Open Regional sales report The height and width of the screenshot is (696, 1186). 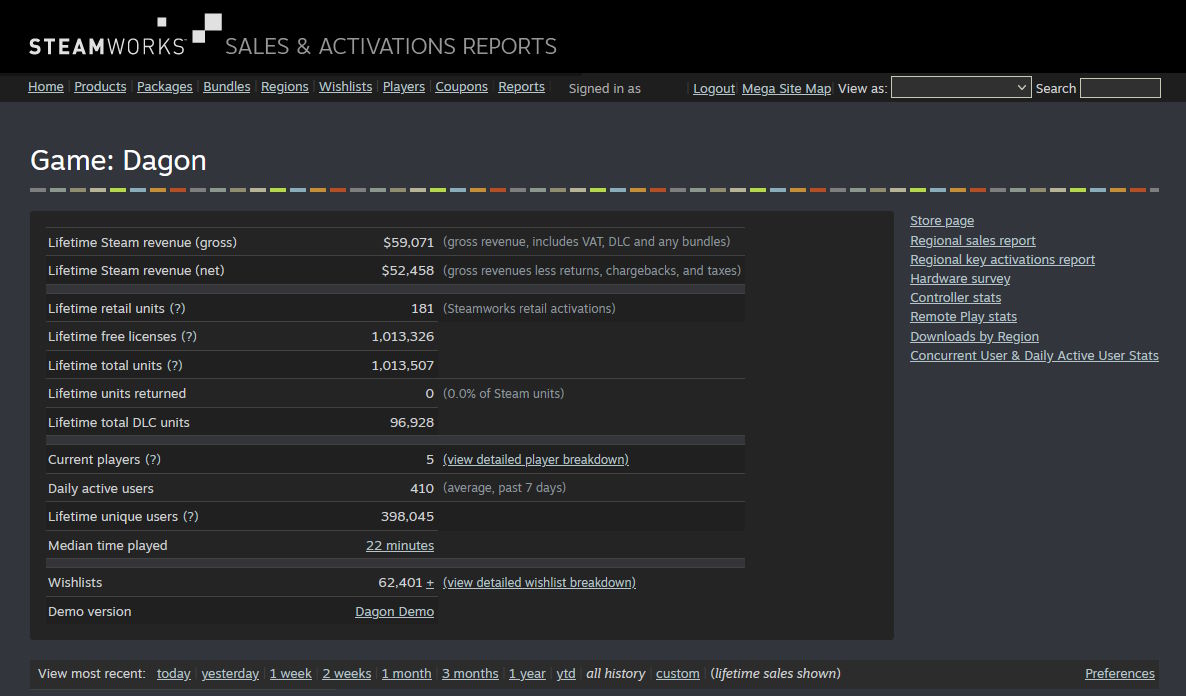click(972, 240)
